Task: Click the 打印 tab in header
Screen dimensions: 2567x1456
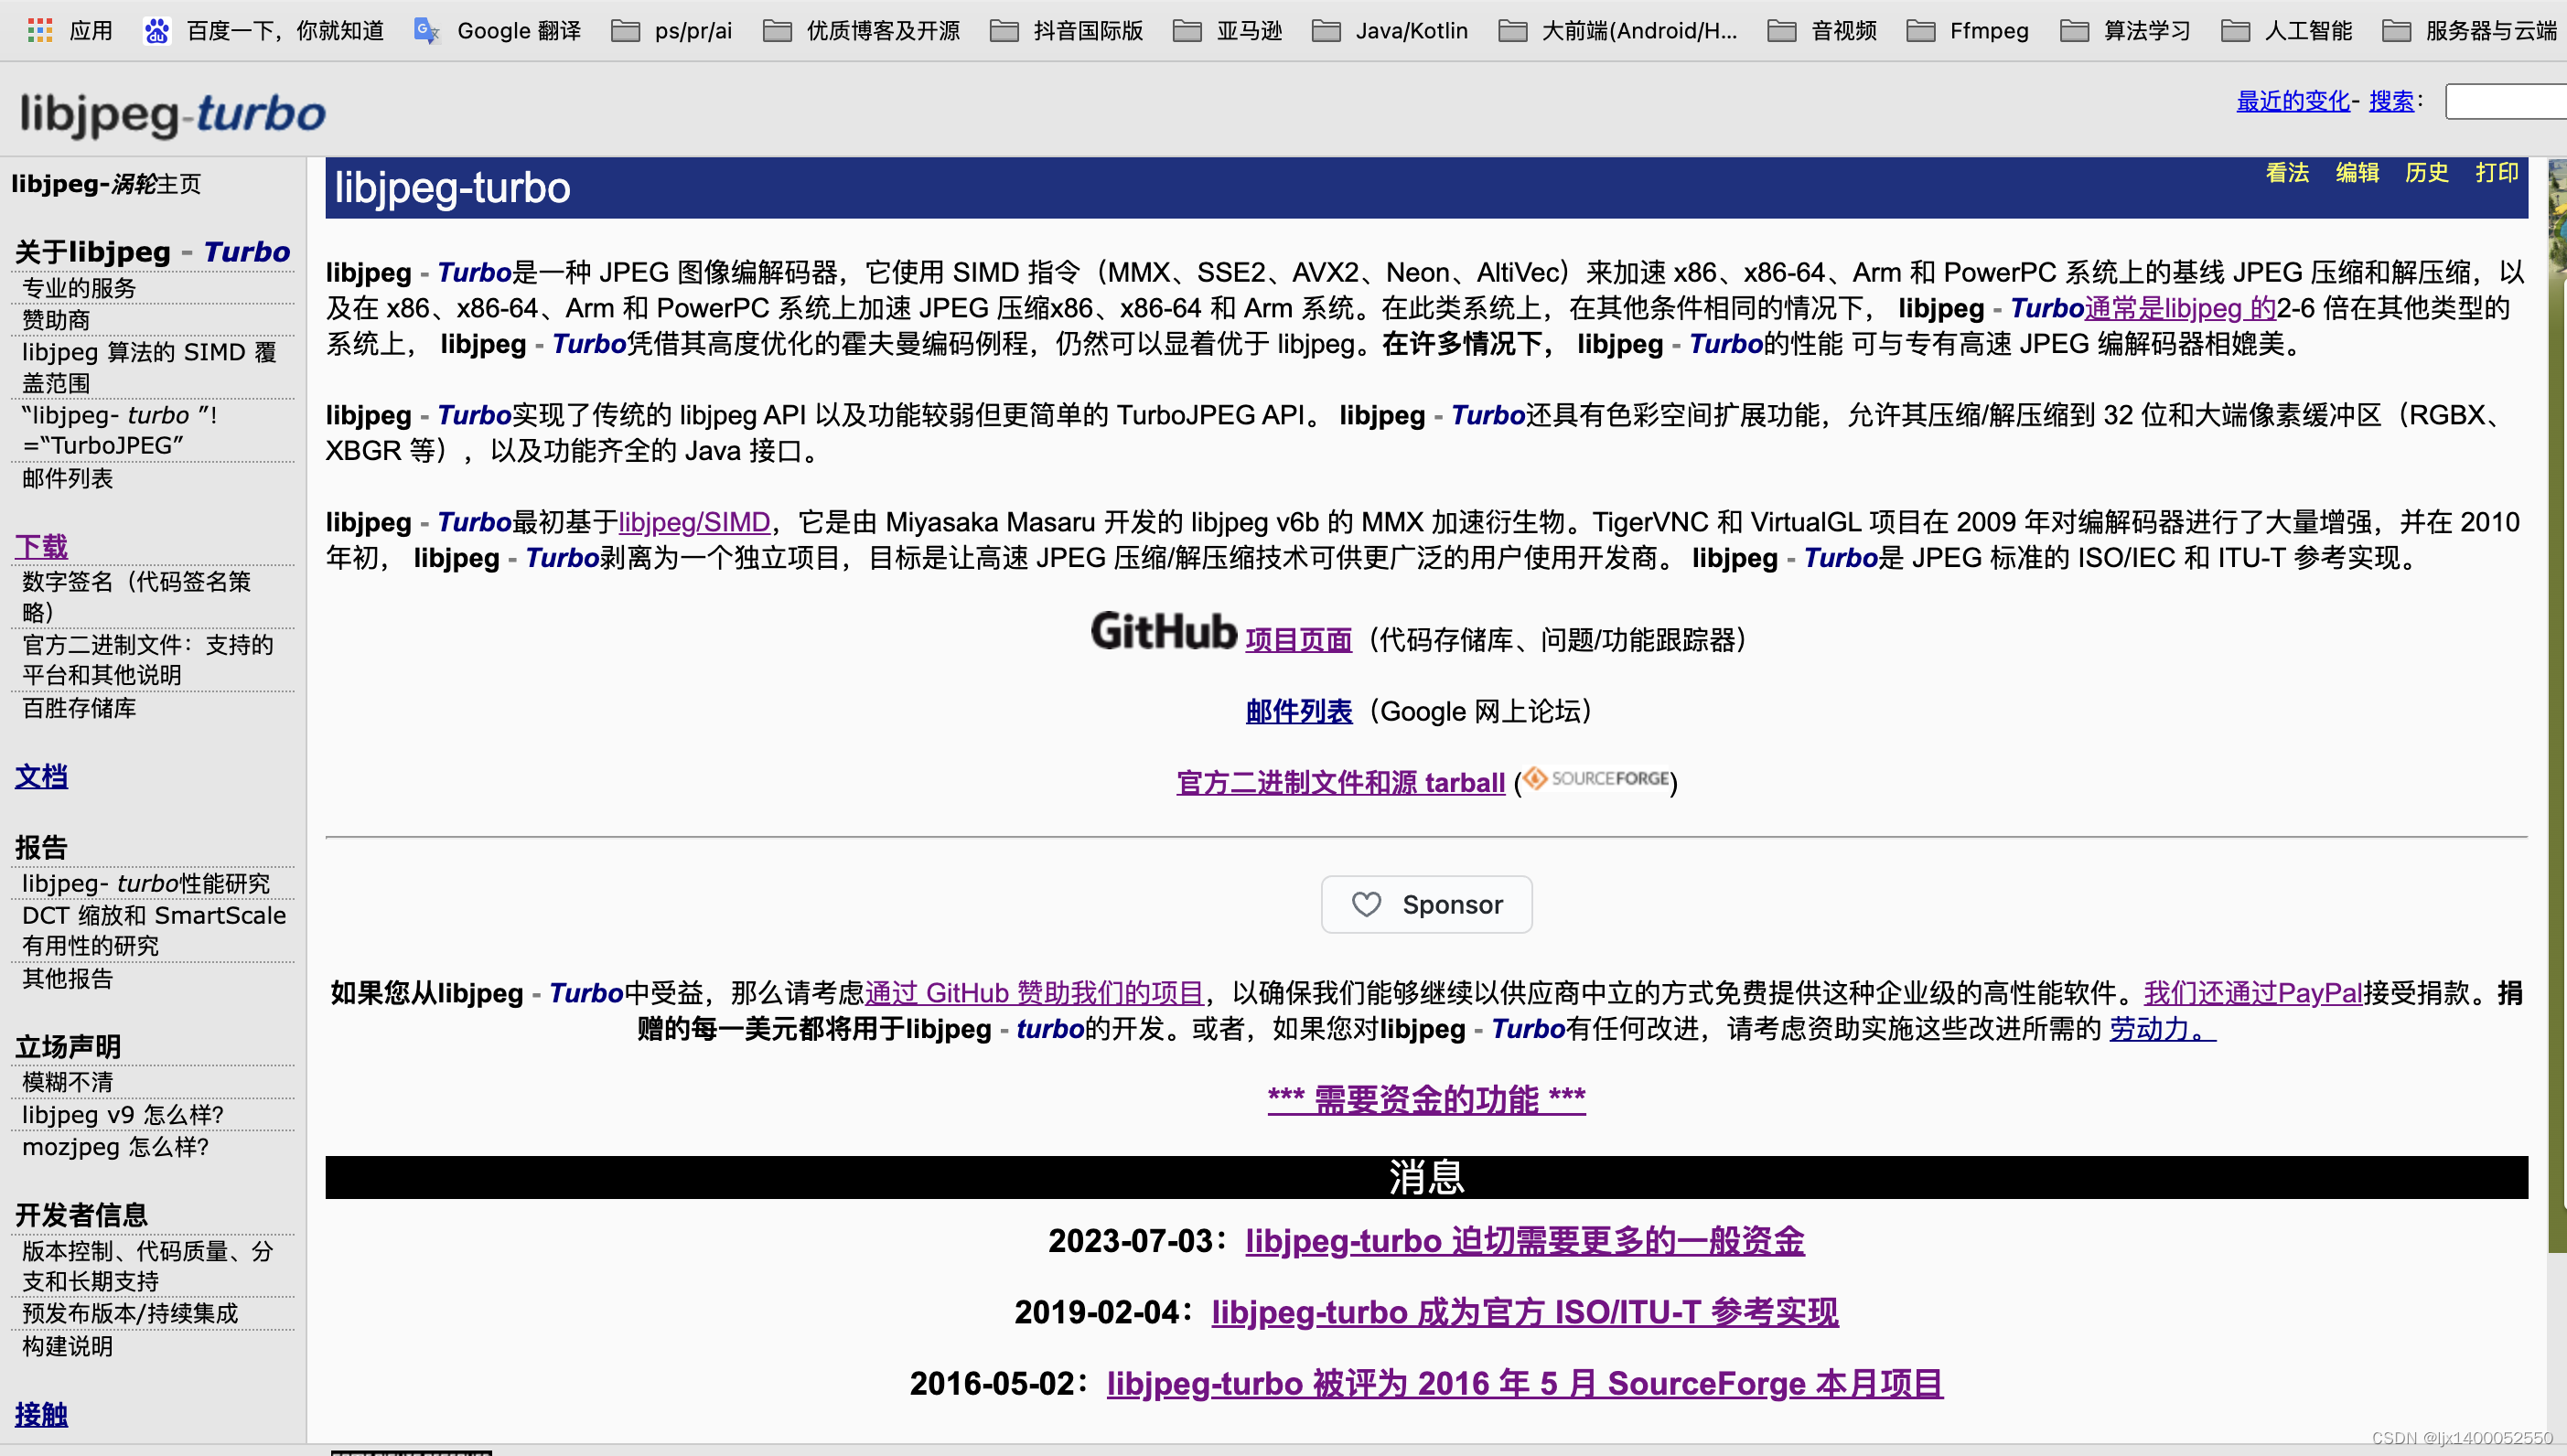Action: (x=2496, y=172)
